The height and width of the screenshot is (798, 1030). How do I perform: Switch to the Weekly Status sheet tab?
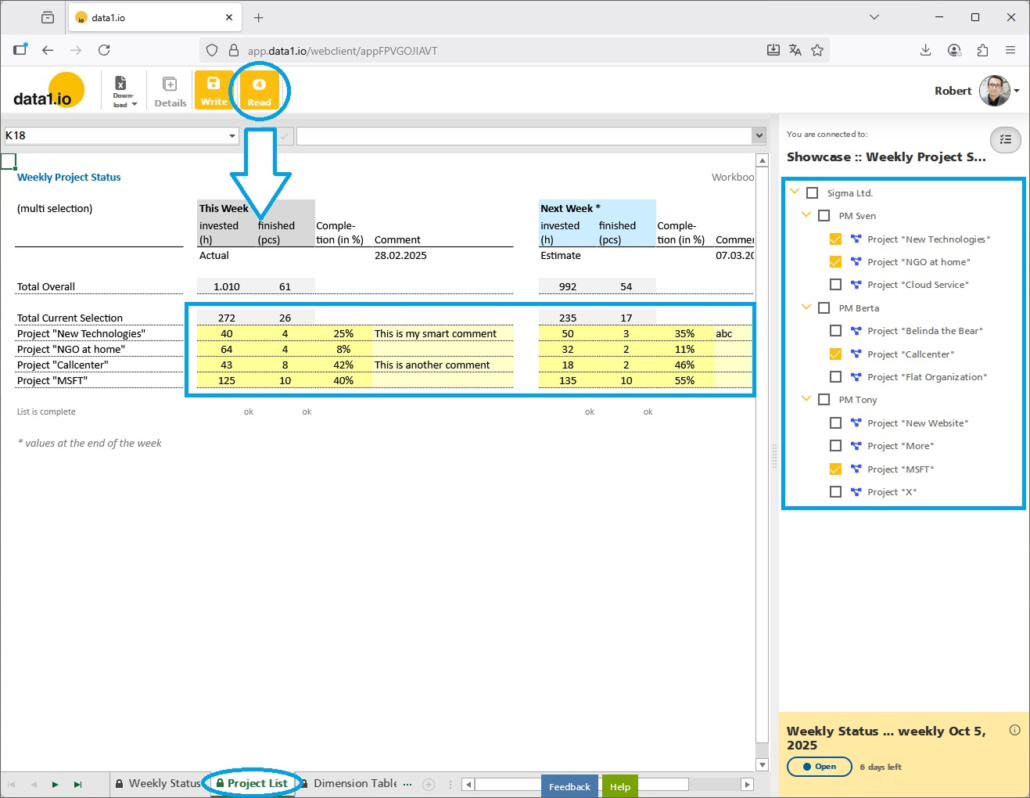pyautogui.click(x=158, y=784)
